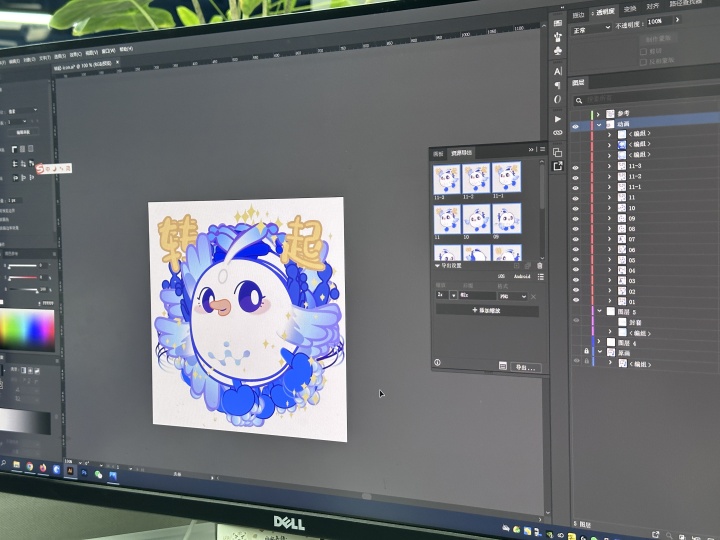Open Chrome from the Windows taskbar

(30, 467)
